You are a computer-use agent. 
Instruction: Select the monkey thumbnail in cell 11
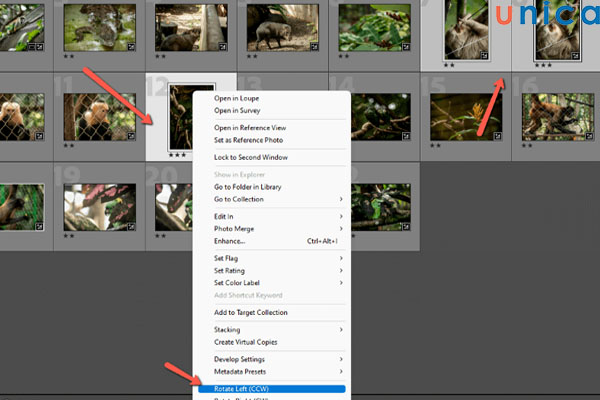coord(99,117)
